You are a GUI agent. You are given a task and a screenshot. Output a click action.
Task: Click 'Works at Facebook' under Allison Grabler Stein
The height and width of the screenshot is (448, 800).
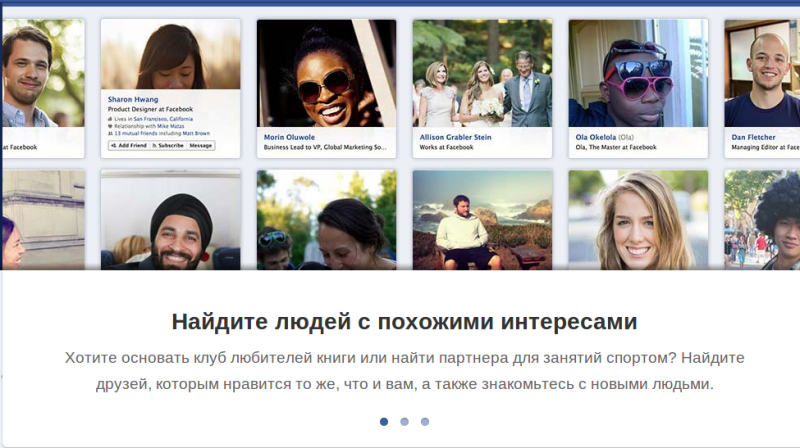pyautogui.click(x=446, y=147)
